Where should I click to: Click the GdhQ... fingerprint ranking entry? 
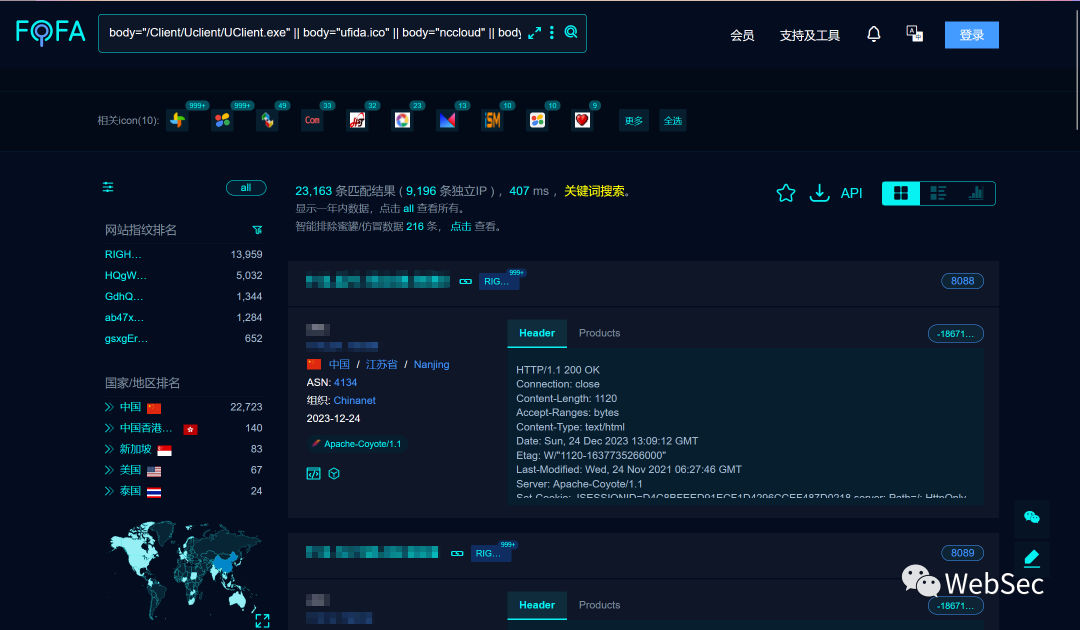(x=124, y=297)
